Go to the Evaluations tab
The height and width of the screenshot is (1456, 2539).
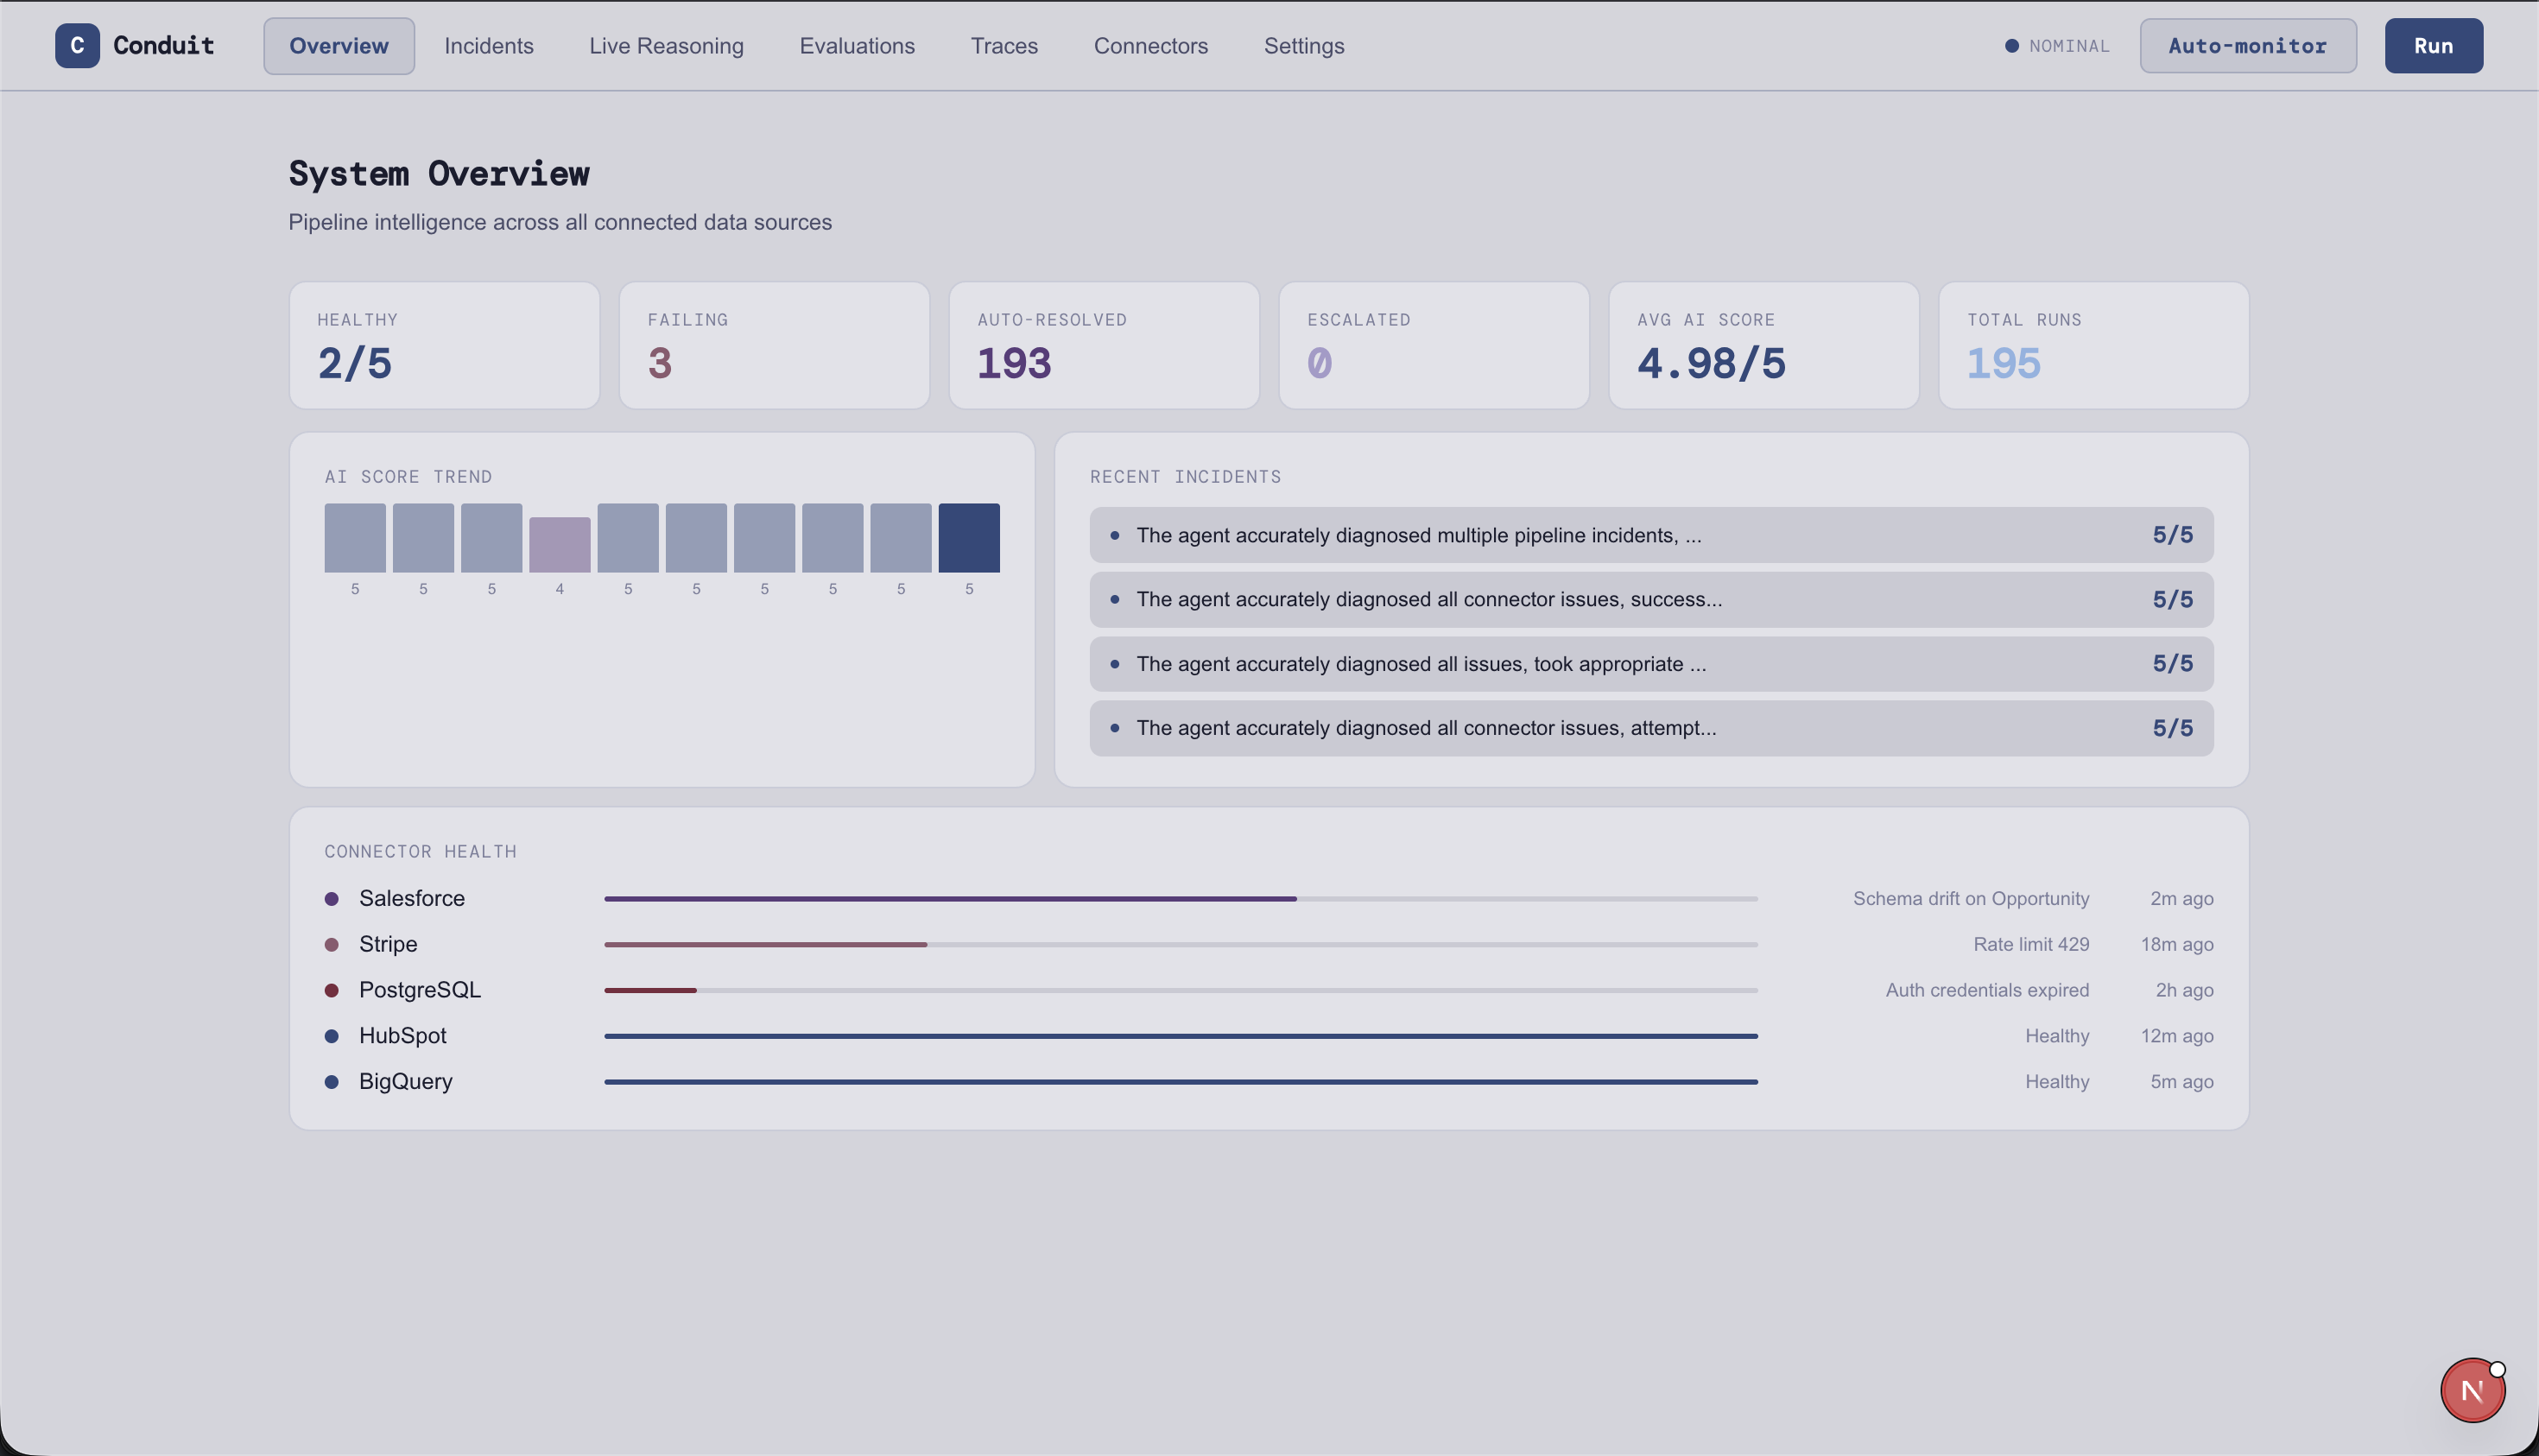[x=857, y=46]
